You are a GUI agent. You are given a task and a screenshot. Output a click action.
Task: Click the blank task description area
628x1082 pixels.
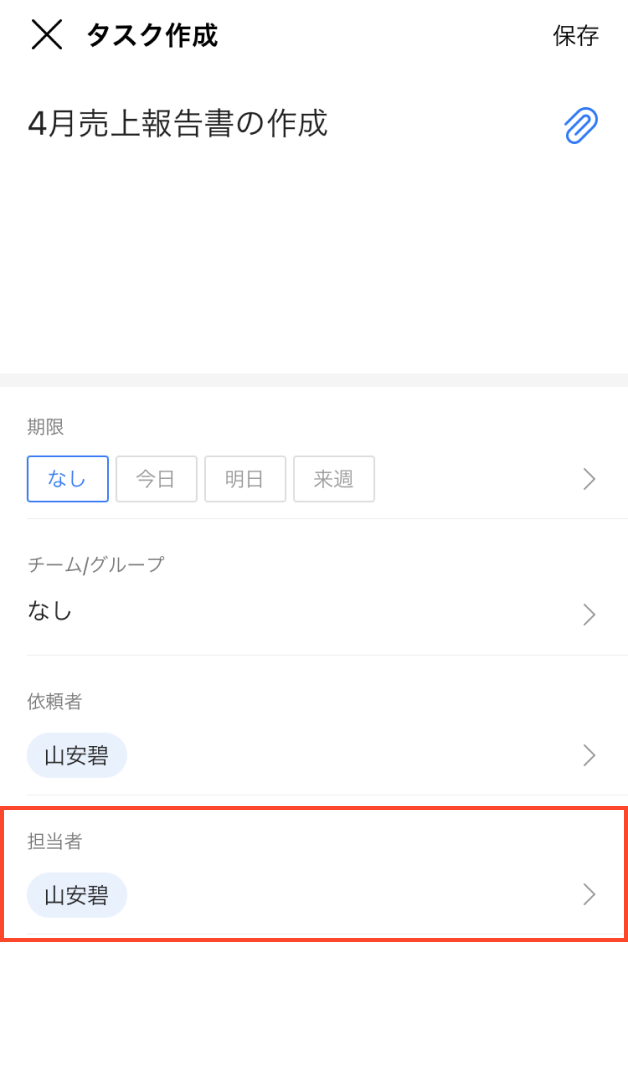tap(300, 260)
